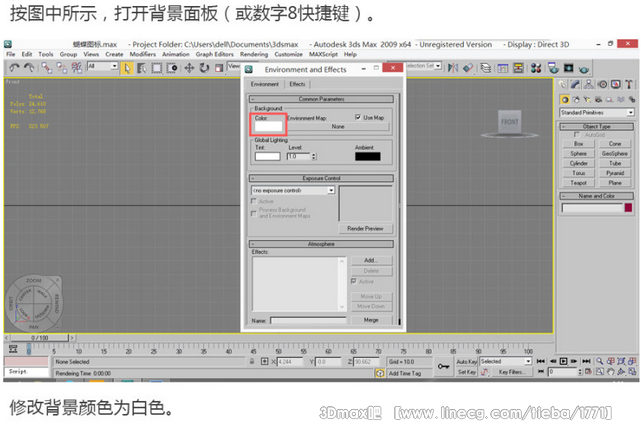Switch to the Modify command panel
This screenshot has height=430, width=641.
point(575,85)
